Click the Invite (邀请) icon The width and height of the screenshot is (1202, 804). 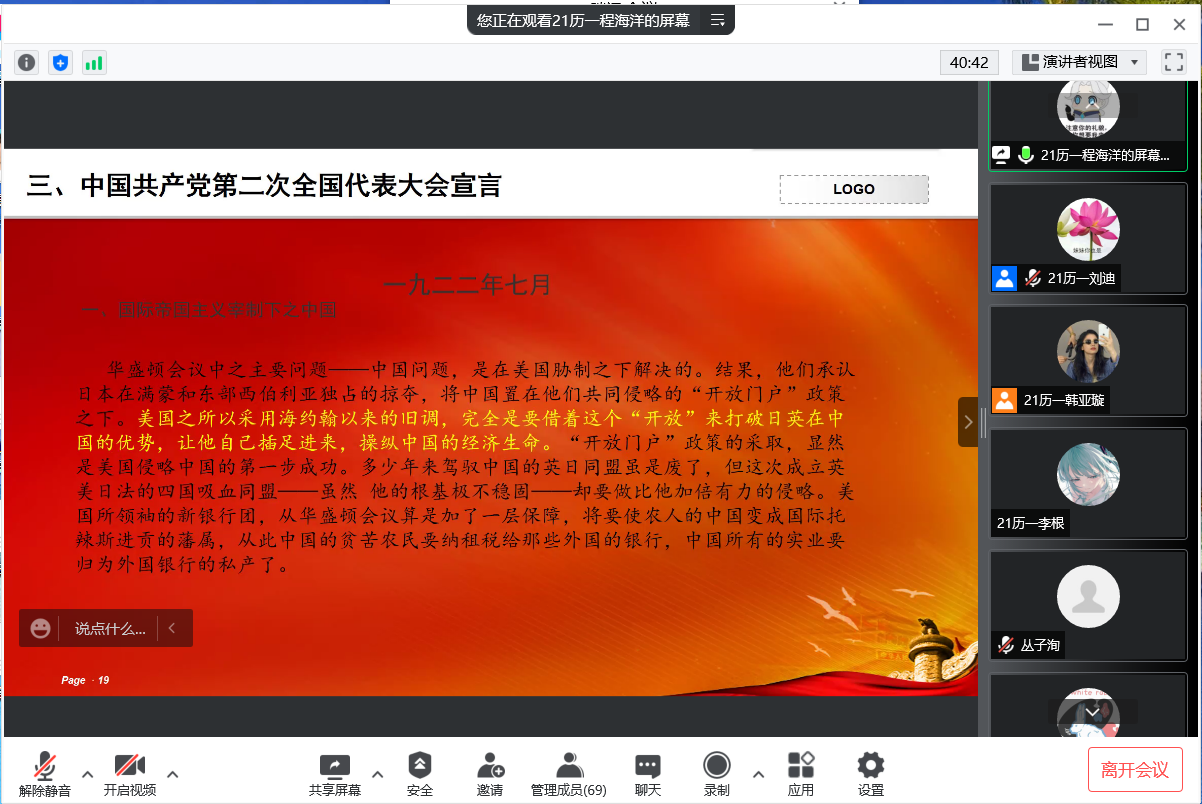(490, 774)
